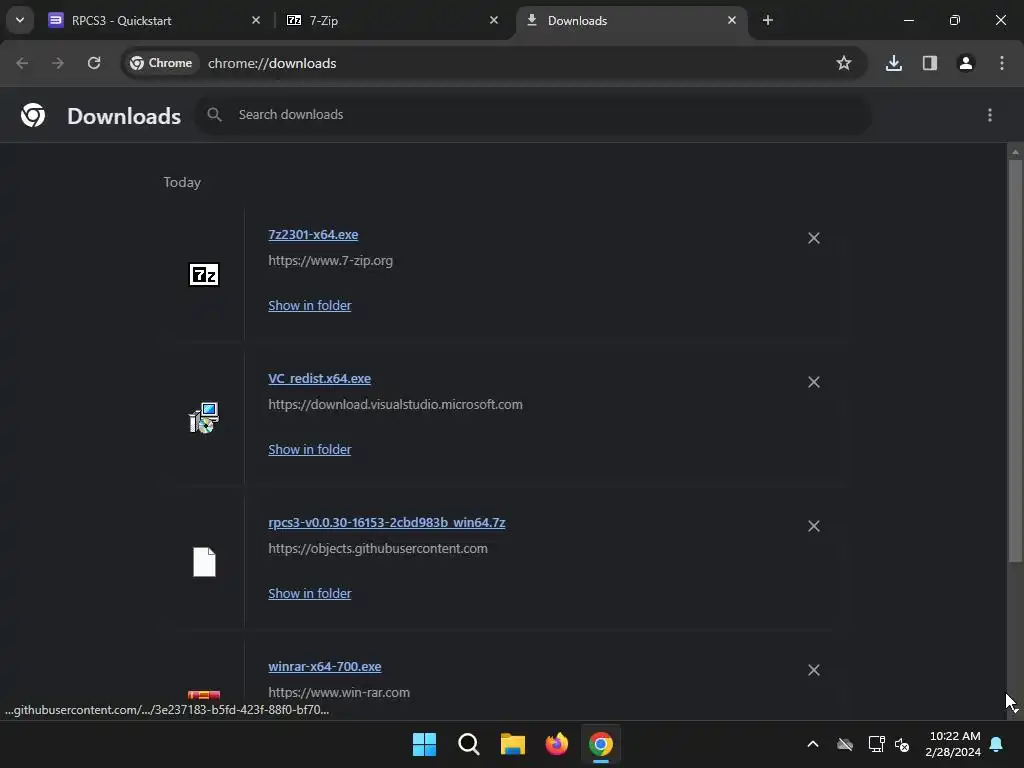Open the tab search dropdown arrow
Screen dimensions: 1024x768
(20, 20)
